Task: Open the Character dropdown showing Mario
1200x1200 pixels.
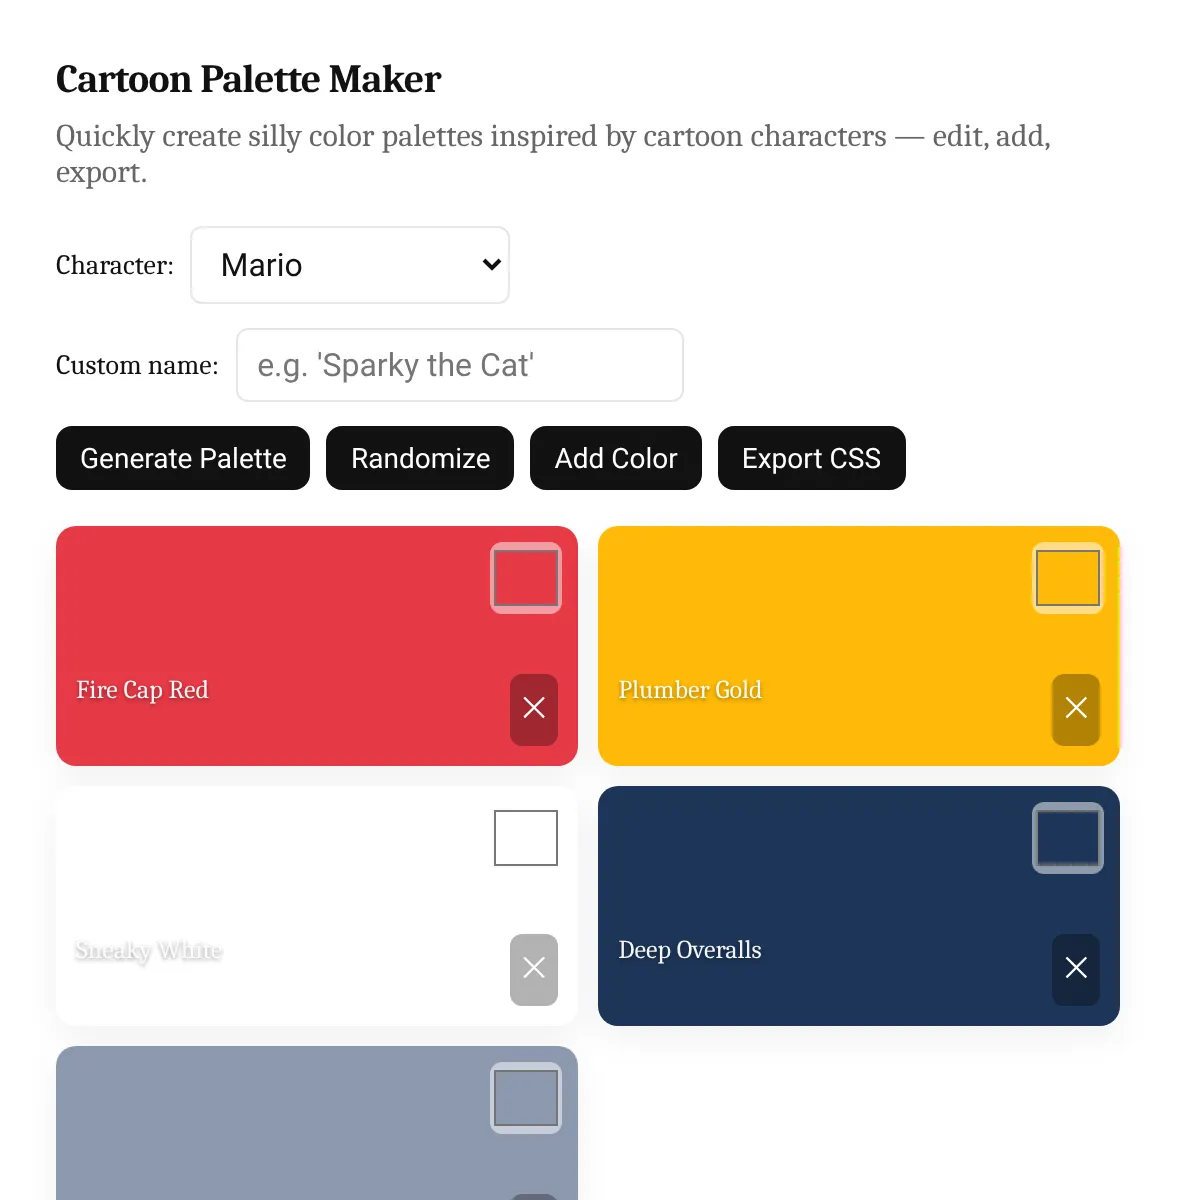Action: [x=350, y=265]
